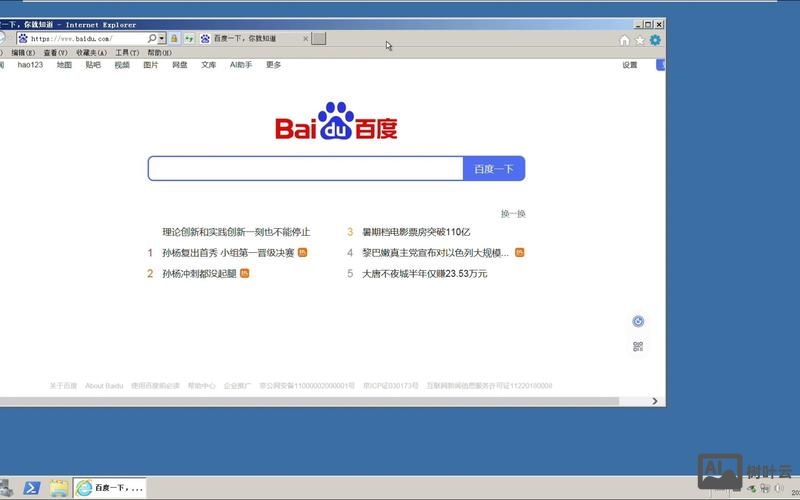Viewport: 800px width, 500px height.
Task: Click the Baidu logo
Action: (336, 121)
